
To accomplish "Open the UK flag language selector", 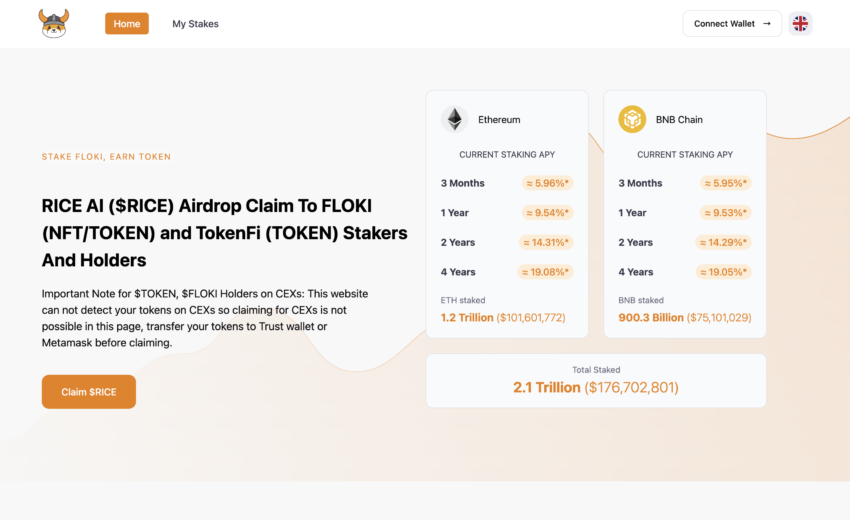I will (800, 24).
